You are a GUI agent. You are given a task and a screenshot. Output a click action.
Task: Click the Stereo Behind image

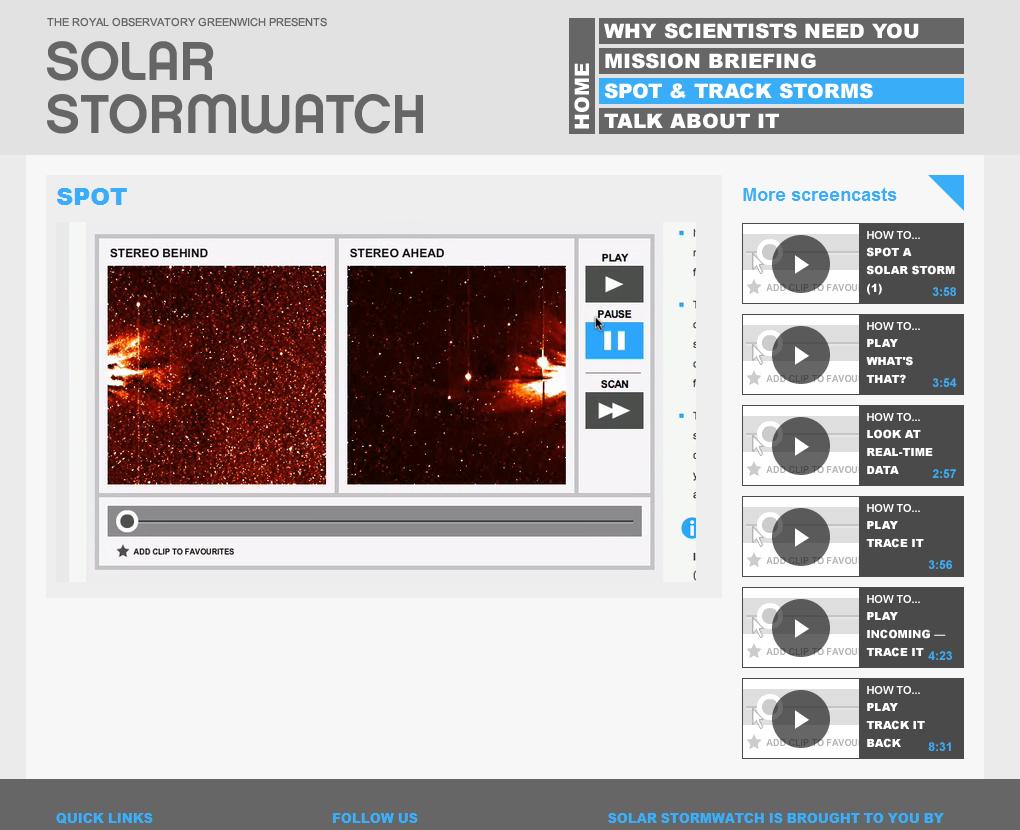217,375
